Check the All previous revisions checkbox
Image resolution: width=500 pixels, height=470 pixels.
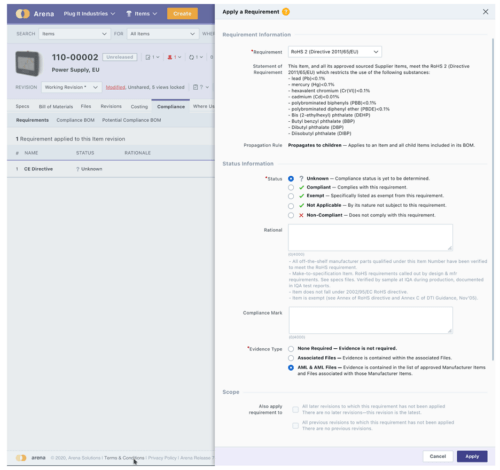pyautogui.click(x=295, y=425)
